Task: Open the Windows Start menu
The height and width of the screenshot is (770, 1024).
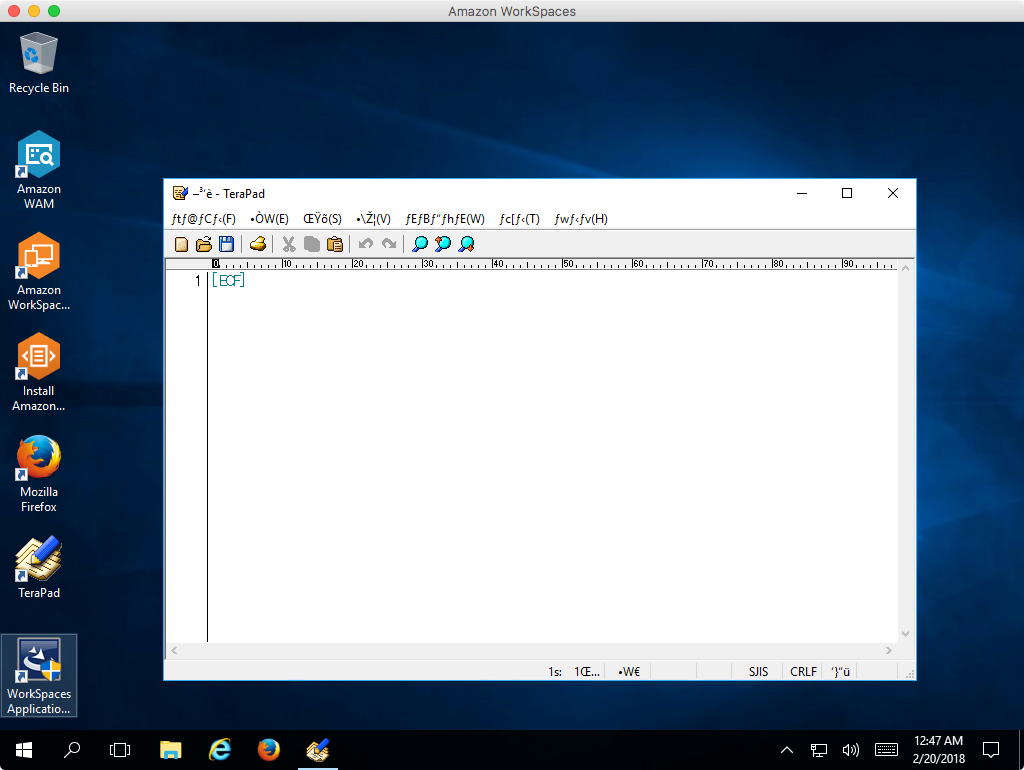Action: pos(22,750)
